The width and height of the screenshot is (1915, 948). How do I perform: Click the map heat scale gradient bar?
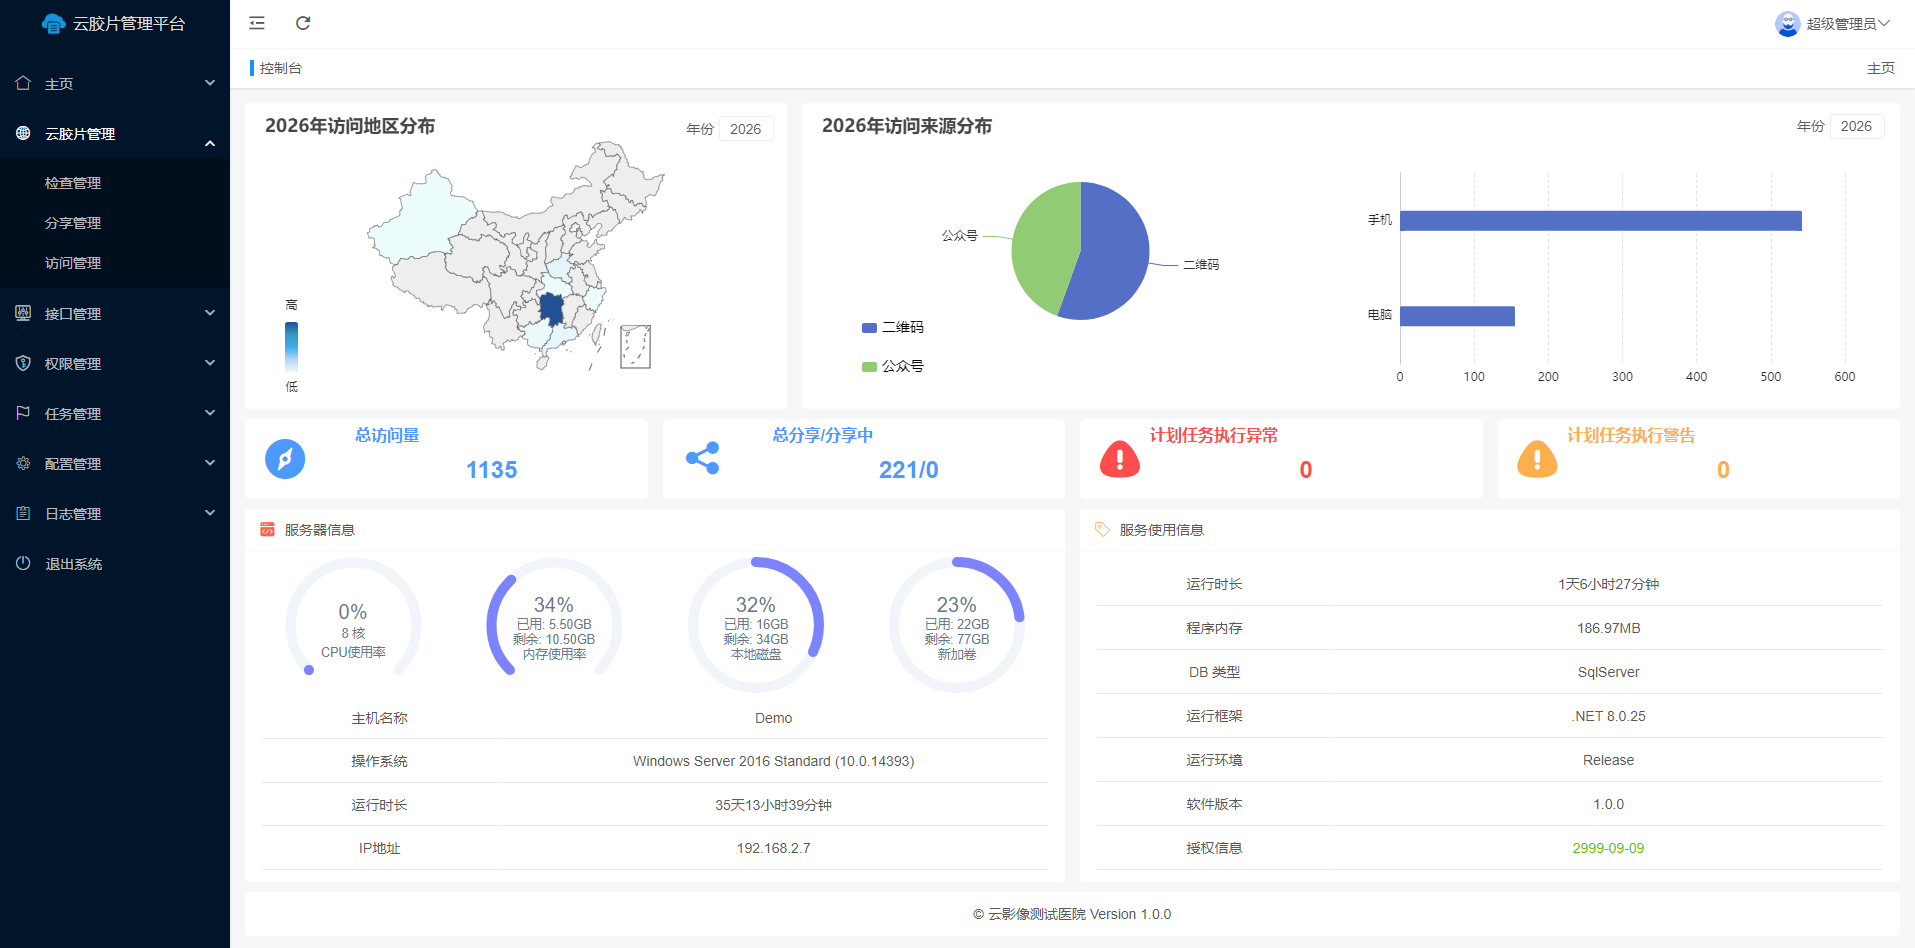coord(291,346)
